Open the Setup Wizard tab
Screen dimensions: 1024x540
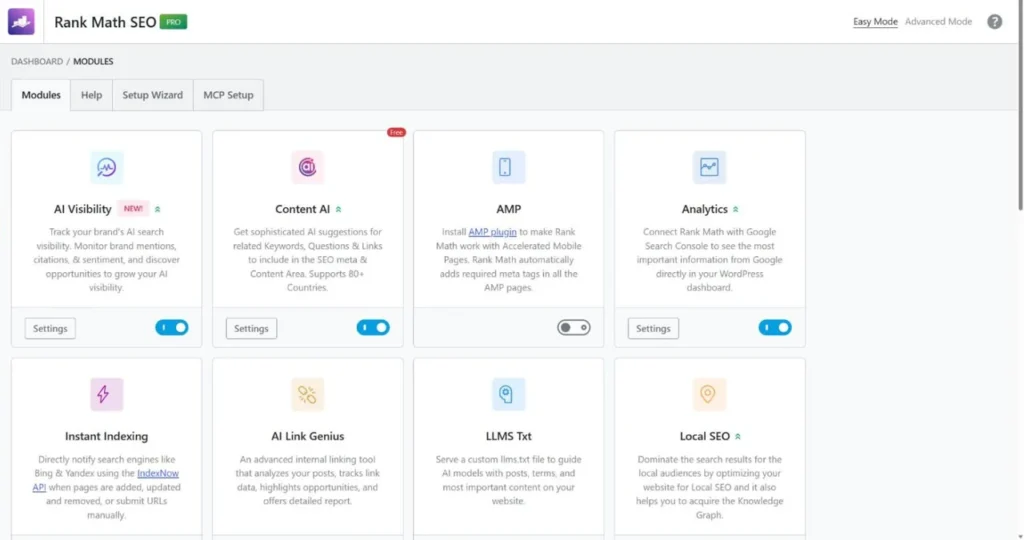click(x=153, y=95)
